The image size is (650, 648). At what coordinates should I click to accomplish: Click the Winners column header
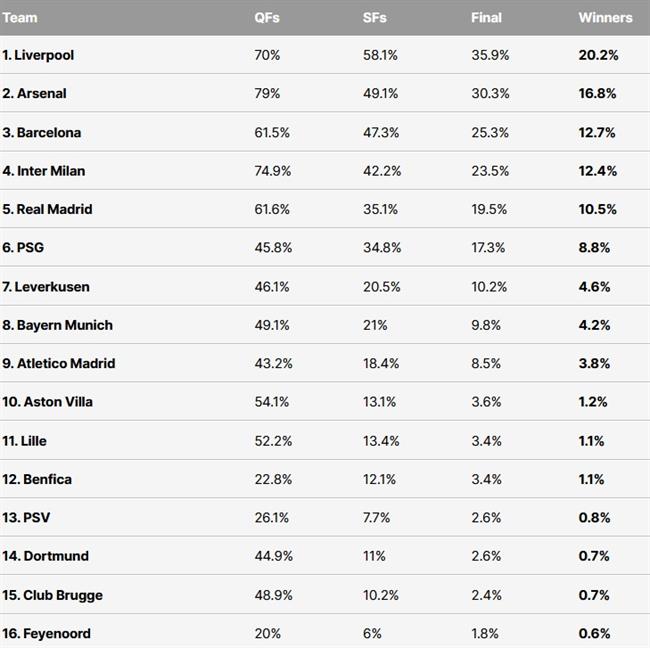[605, 18]
